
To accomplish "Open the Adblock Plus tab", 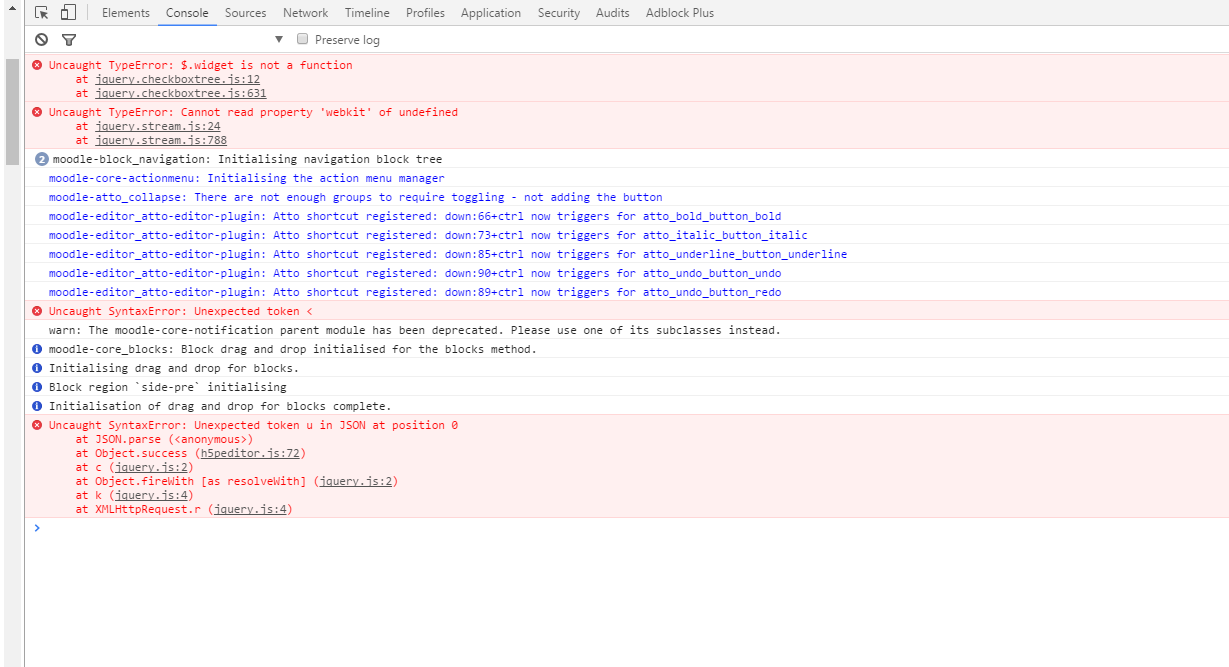I will coord(680,13).
